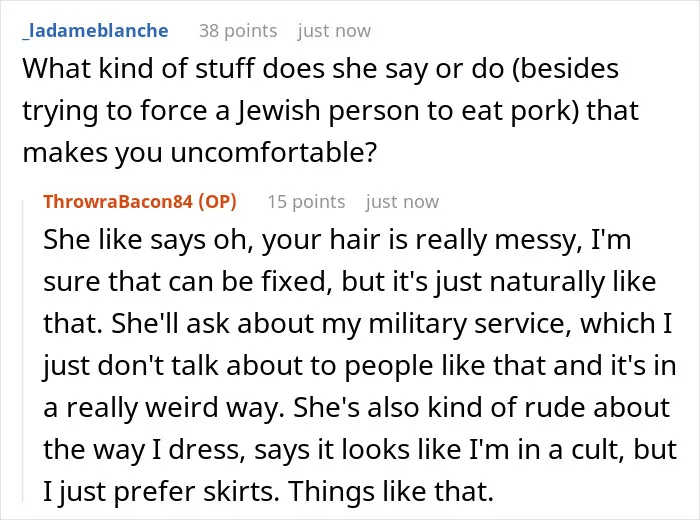This screenshot has width=700, height=520.
Task: Click the 38 points score label
Action: 238,31
